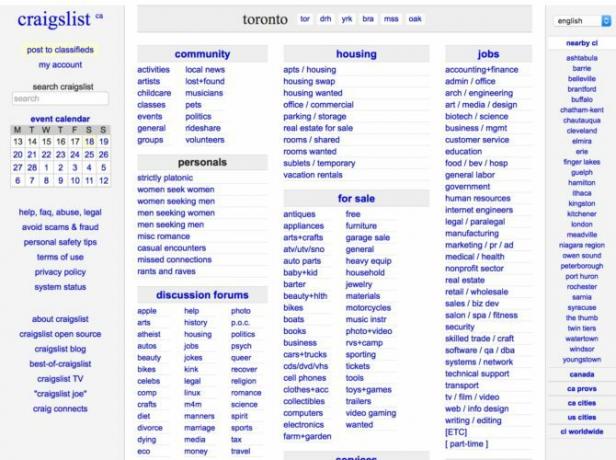Open post to classifieds
This screenshot has height=460, width=616.
60,50
